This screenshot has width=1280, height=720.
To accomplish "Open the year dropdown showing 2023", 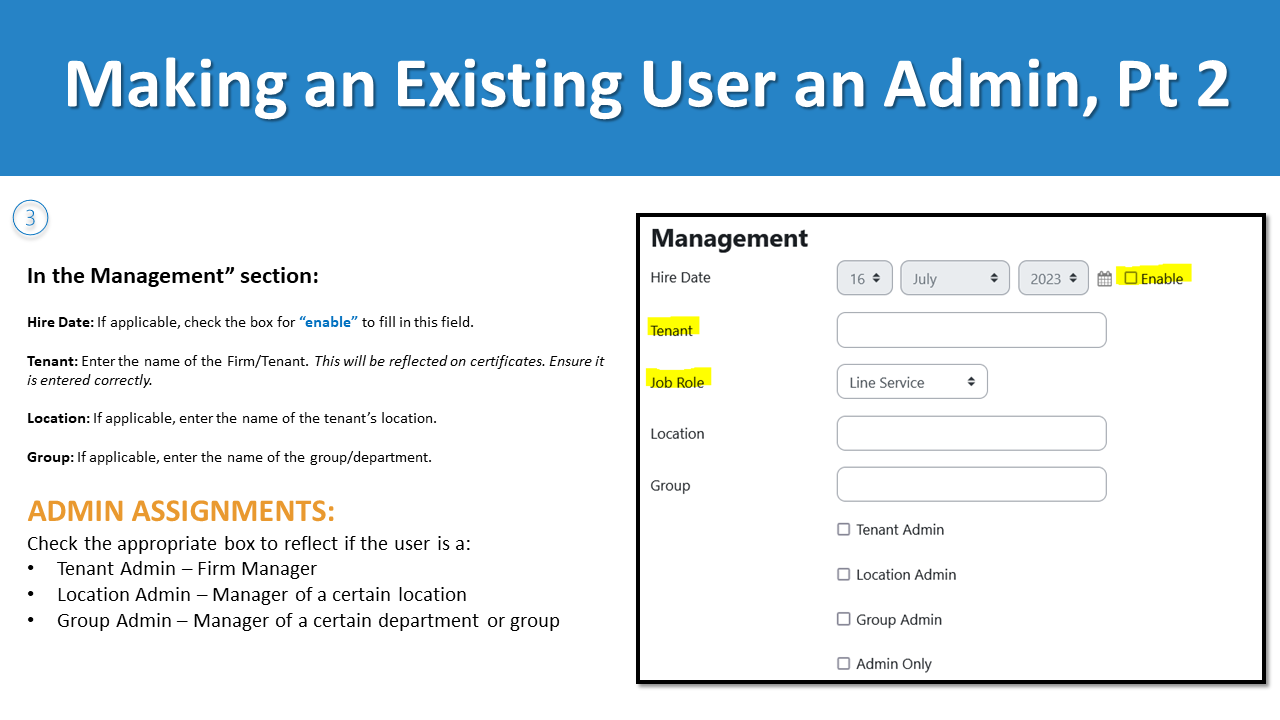I will (x=1053, y=278).
